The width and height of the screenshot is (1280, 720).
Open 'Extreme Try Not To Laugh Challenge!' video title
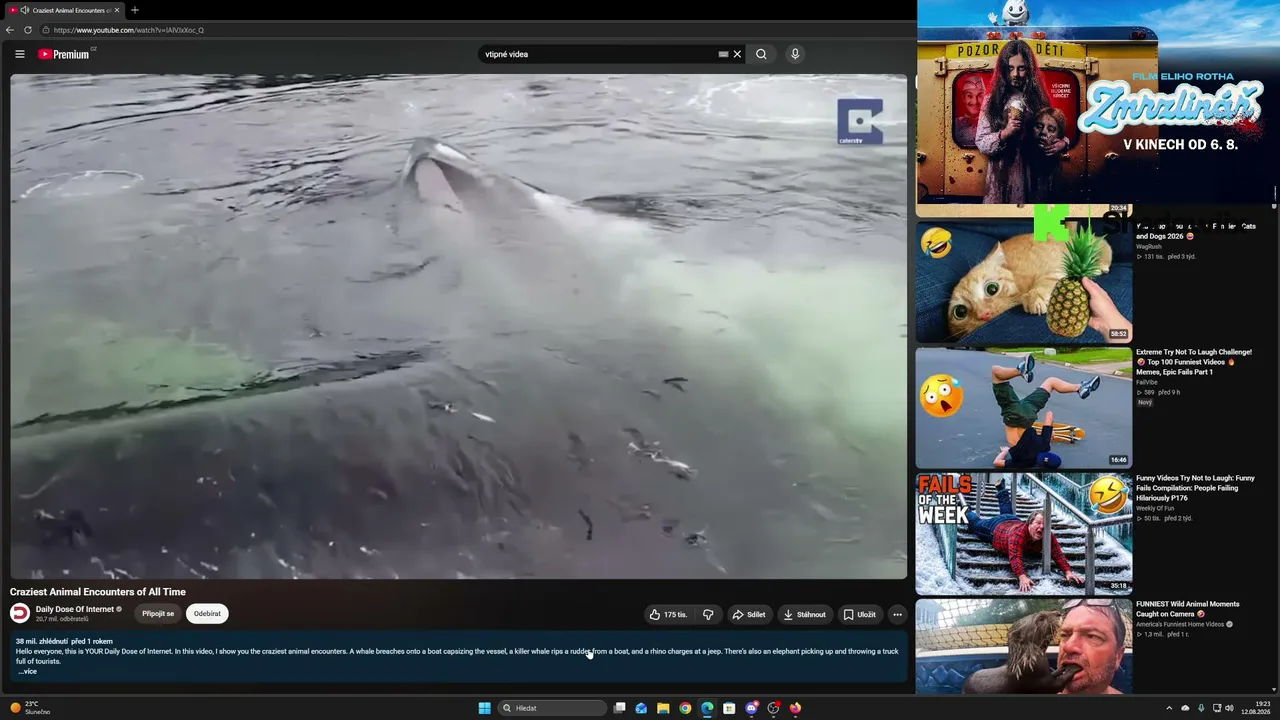(1194, 362)
